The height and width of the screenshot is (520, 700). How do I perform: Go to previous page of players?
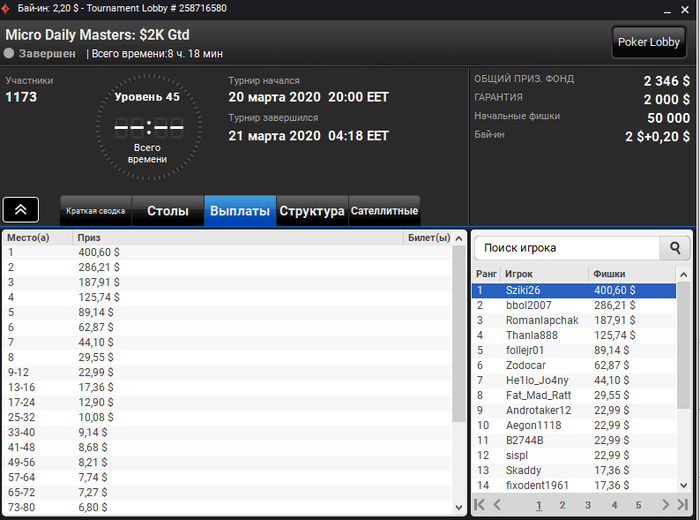coord(497,505)
